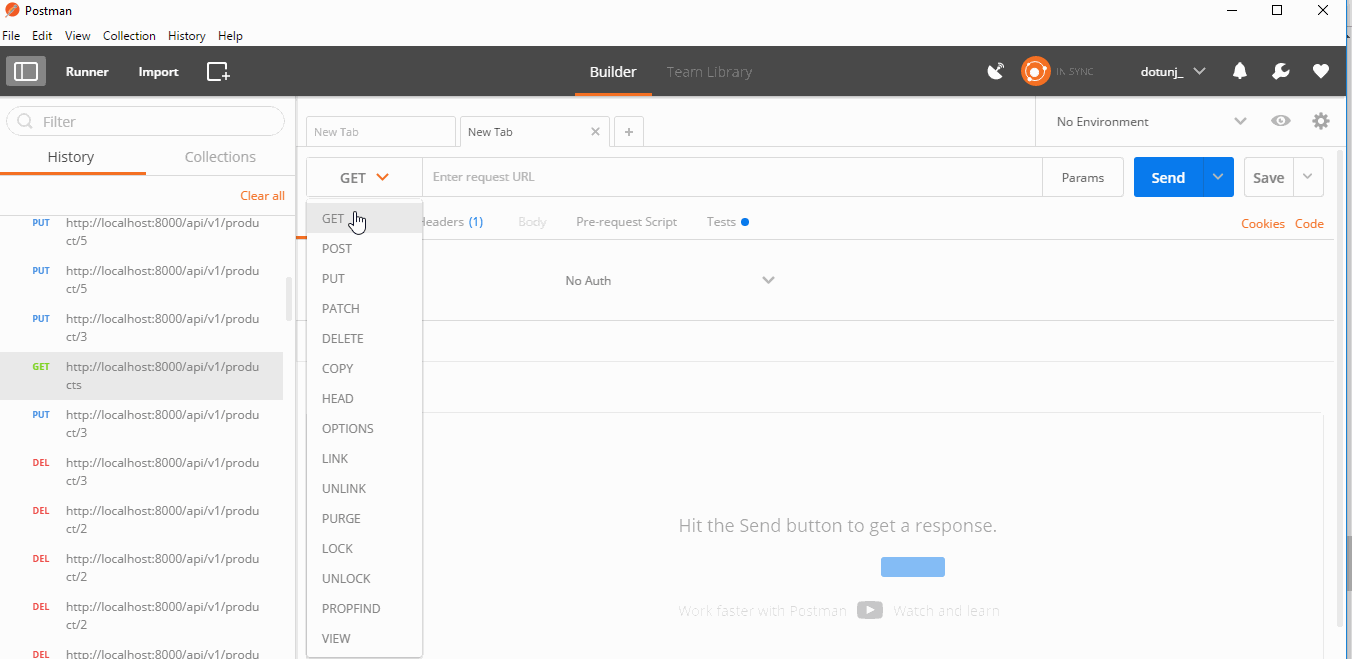The width and height of the screenshot is (1352, 659).
Task: Open a new window via plus-window icon
Action: [218, 71]
